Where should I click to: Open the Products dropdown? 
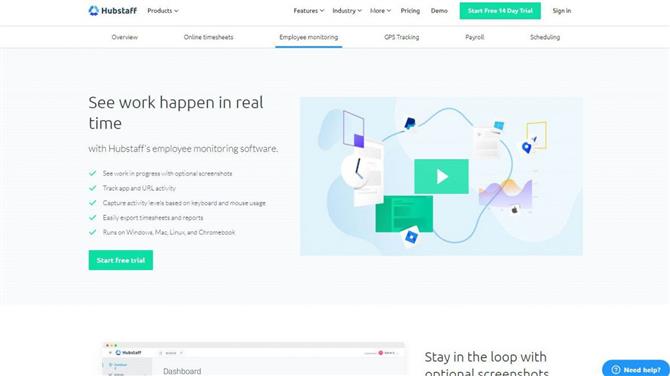click(x=163, y=11)
